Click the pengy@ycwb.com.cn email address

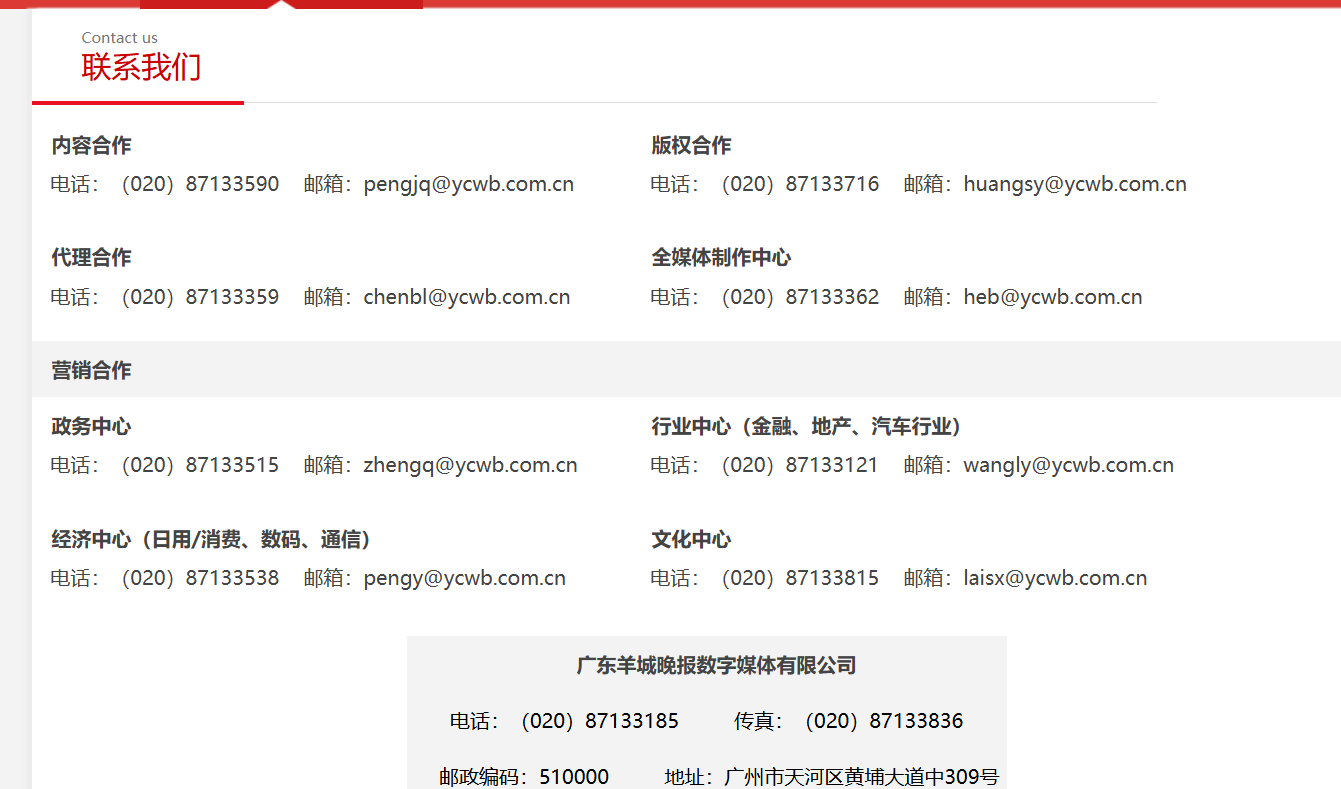(464, 577)
